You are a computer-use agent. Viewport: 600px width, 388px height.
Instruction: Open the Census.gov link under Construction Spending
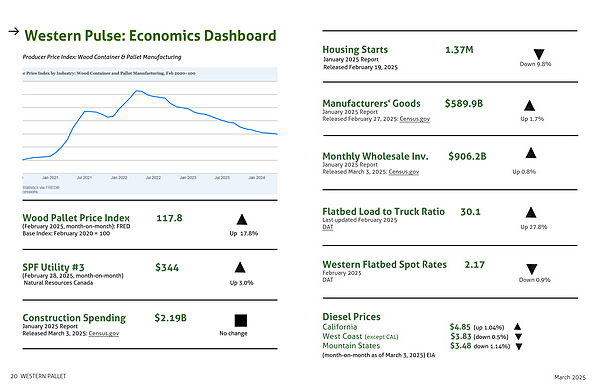[104, 333]
